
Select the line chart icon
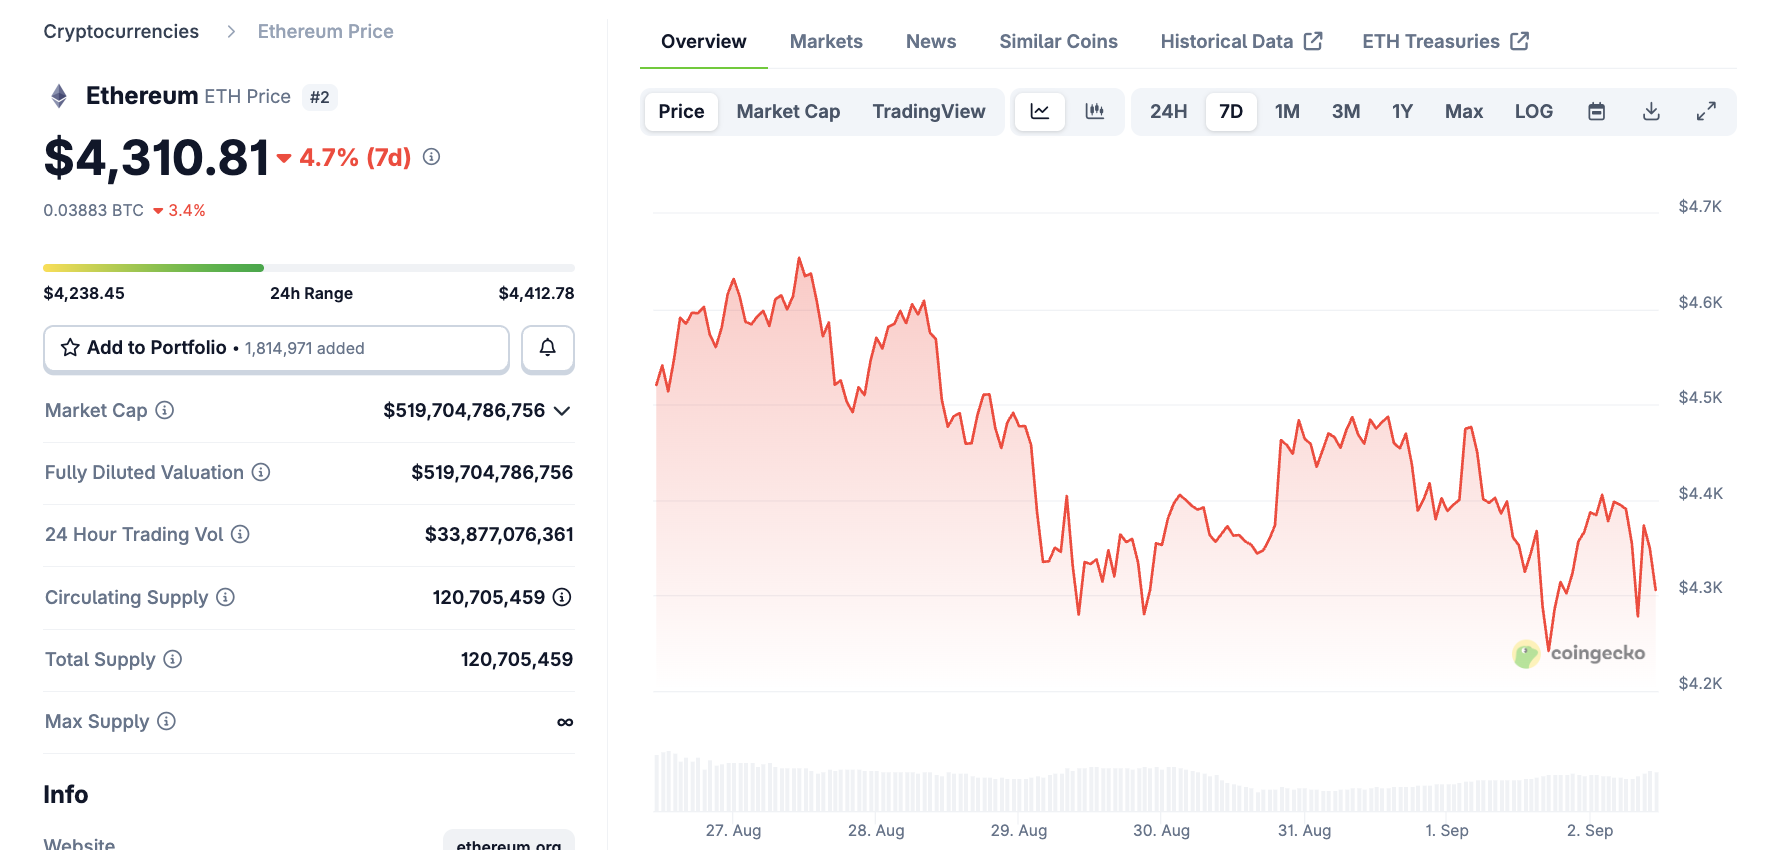1039,111
